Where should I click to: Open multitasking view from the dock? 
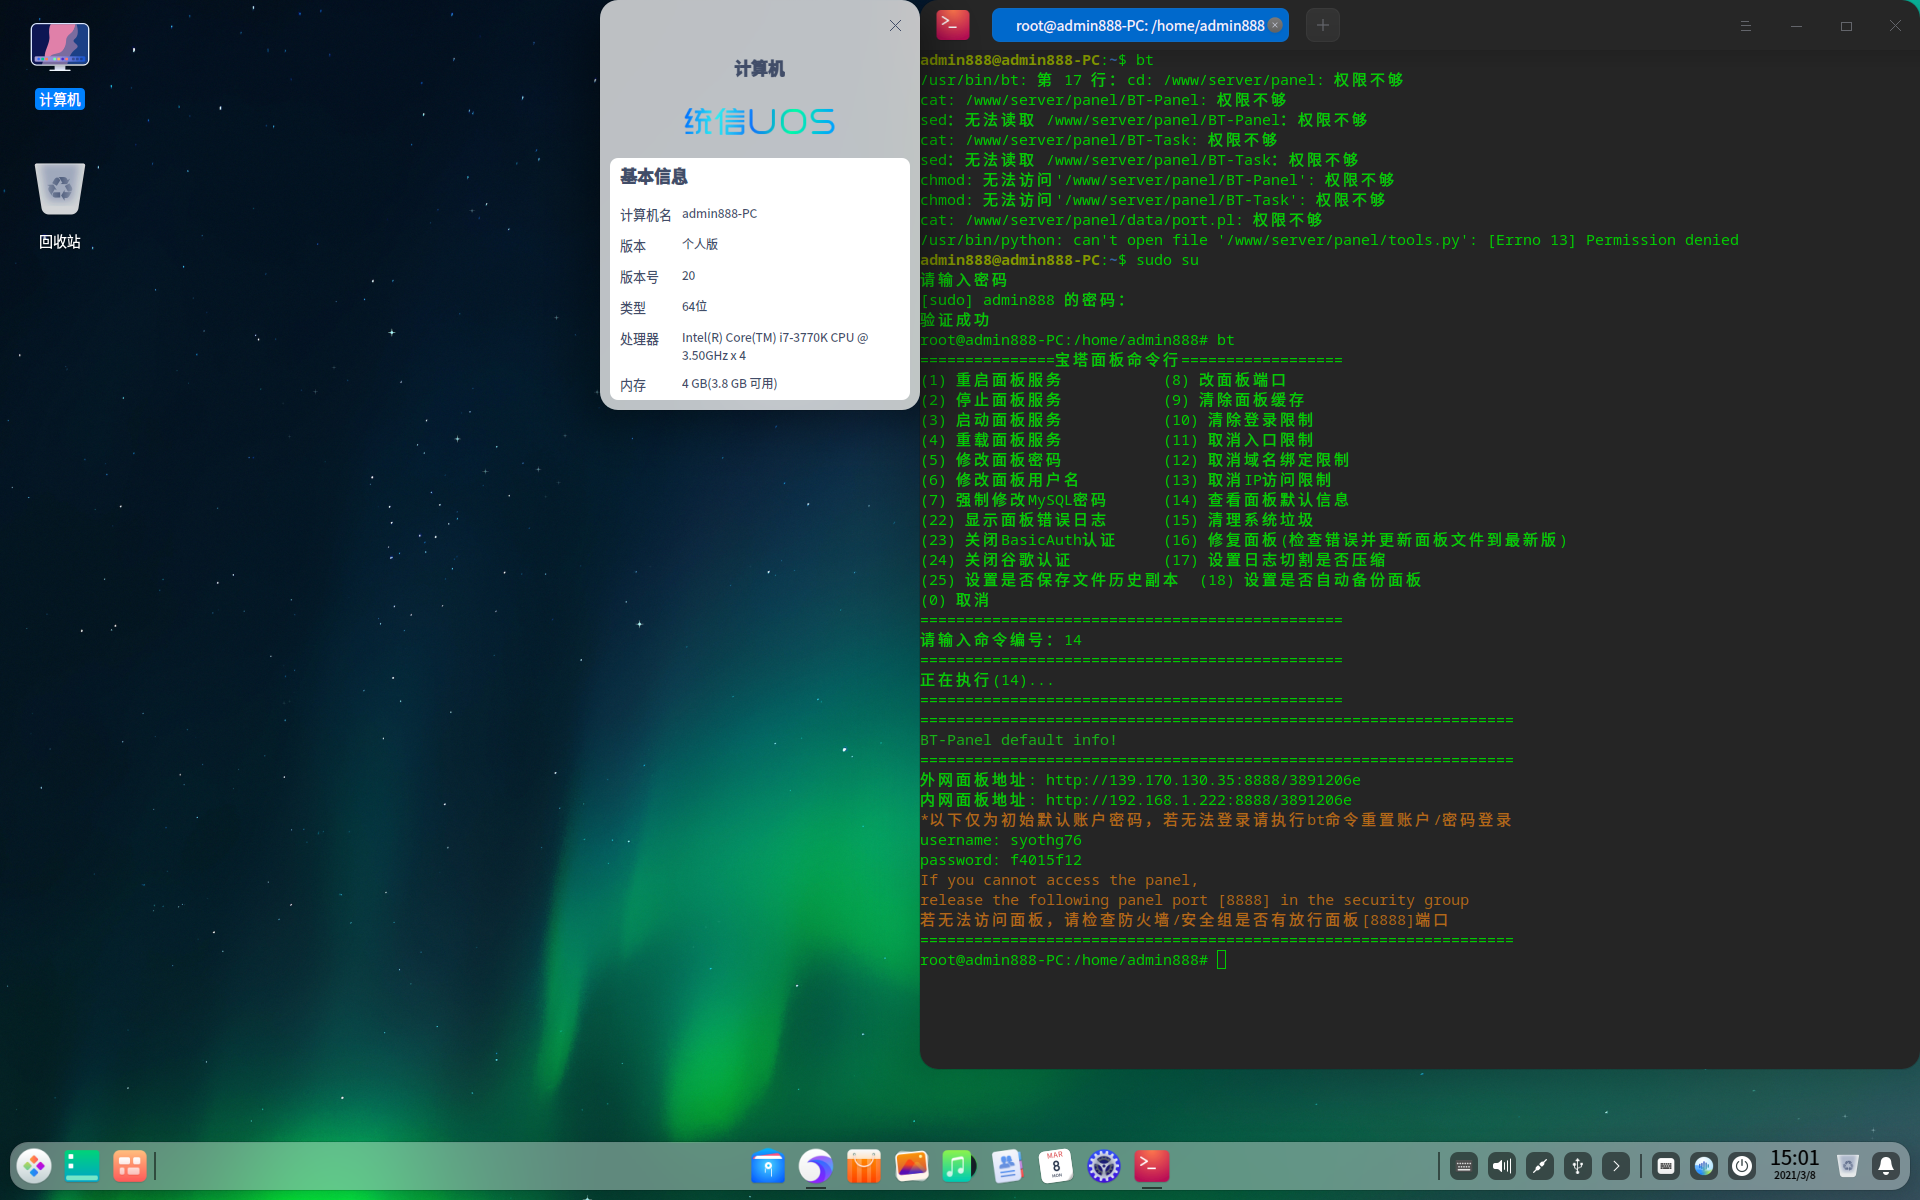click(130, 1165)
